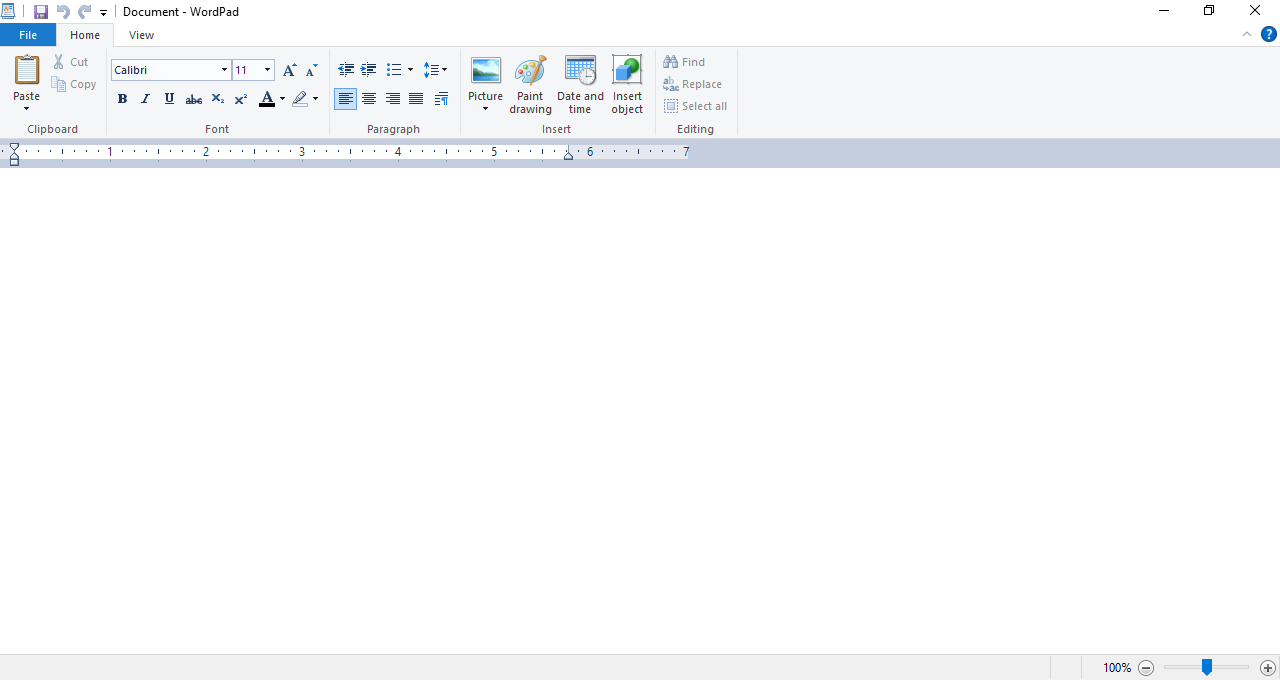Switch to the View tab

point(141,35)
